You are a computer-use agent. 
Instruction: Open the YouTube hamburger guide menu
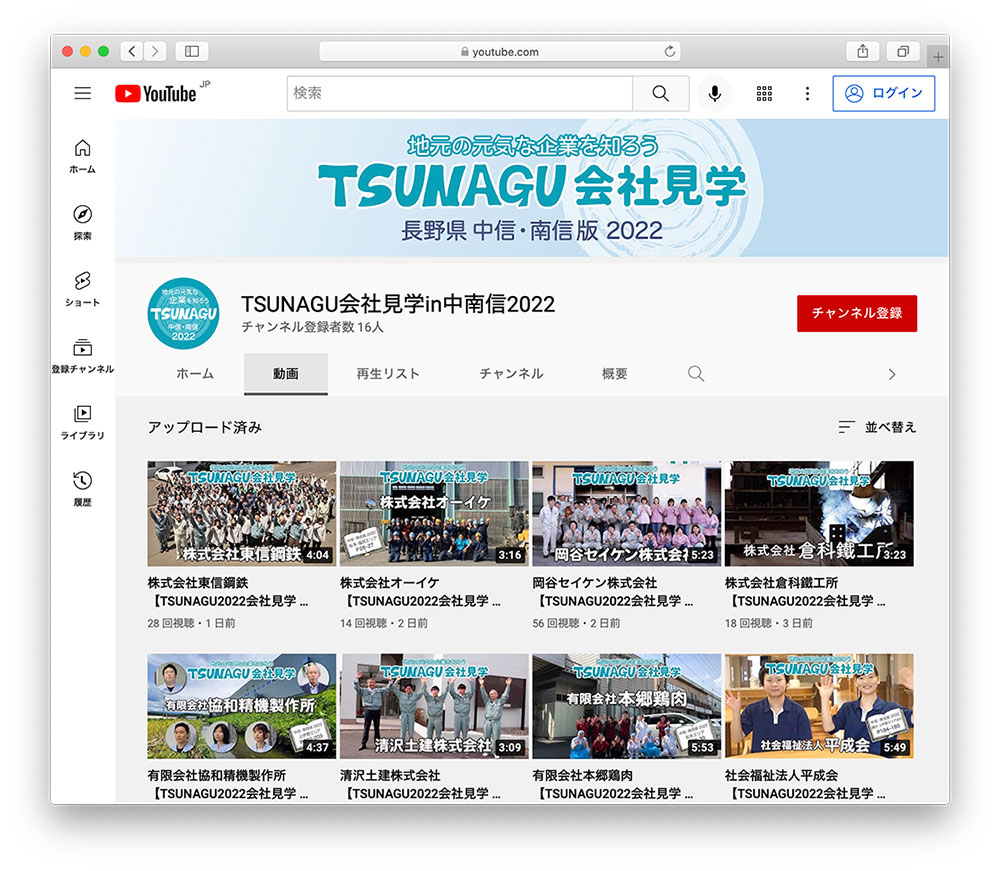[x=82, y=93]
